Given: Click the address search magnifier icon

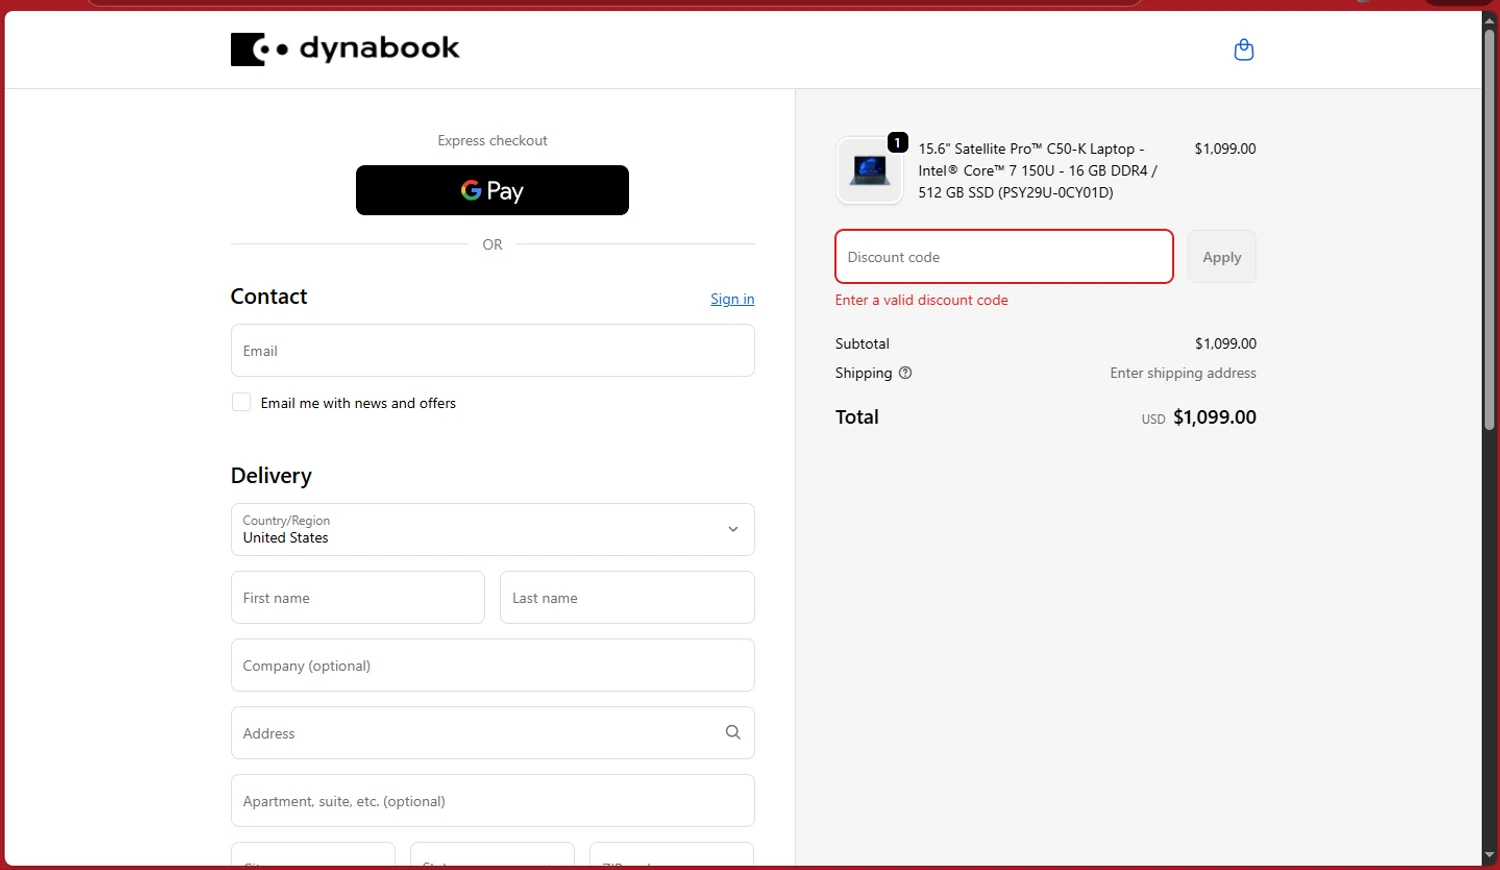Looking at the screenshot, I should pyautogui.click(x=733, y=732).
